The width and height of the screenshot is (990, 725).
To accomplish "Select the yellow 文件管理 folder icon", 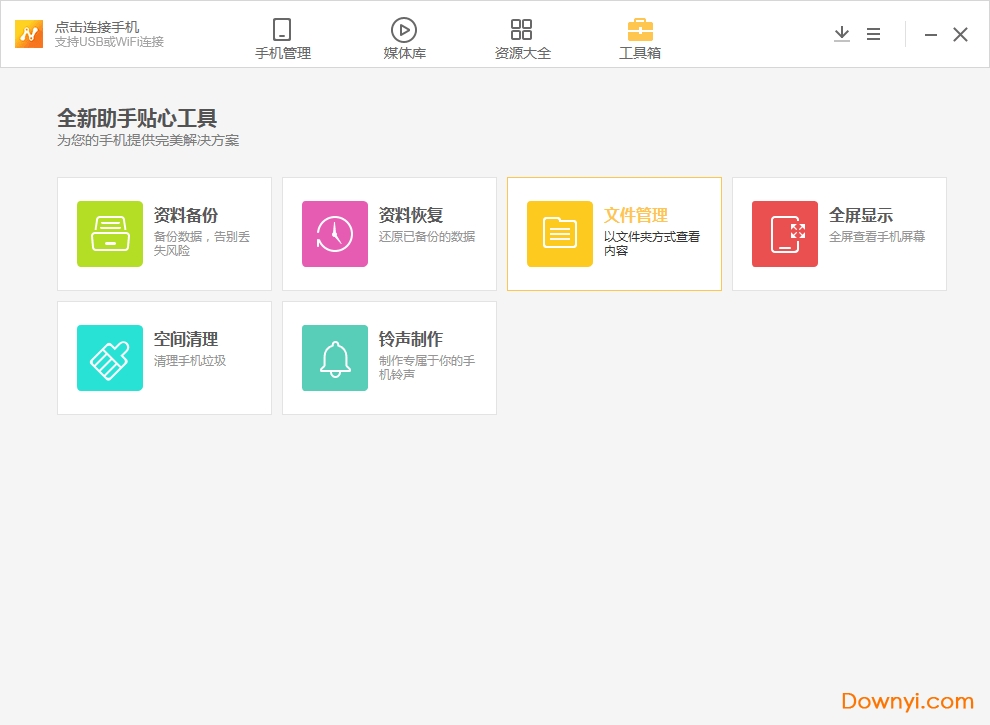I will coord(560,234).
